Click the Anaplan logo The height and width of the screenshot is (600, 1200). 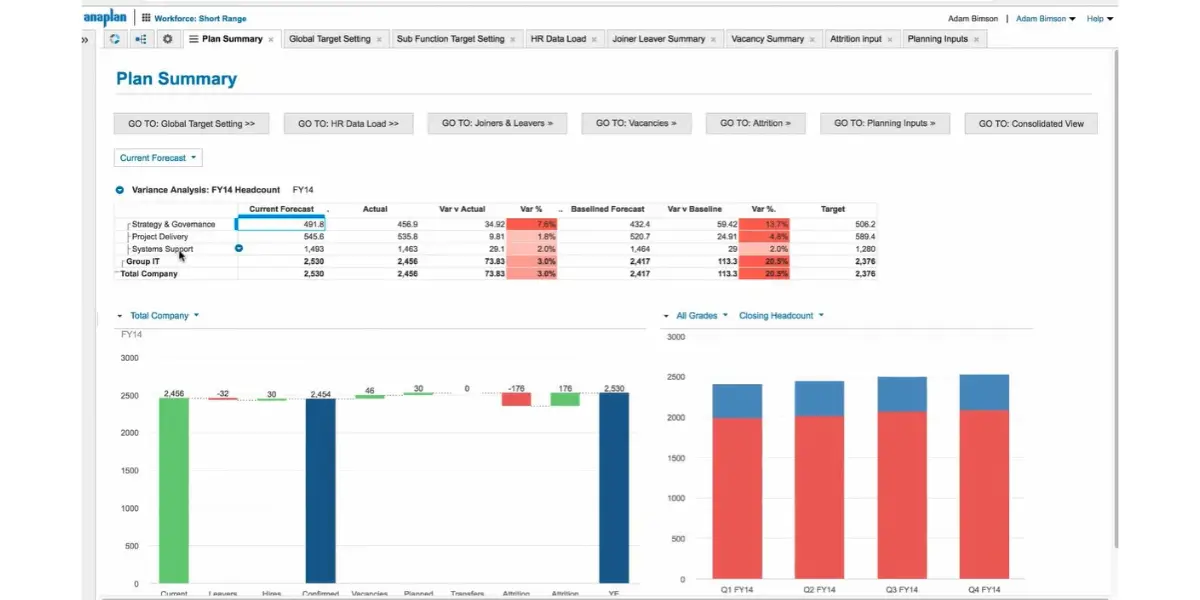pyautogui.click(x=104, y=17)
